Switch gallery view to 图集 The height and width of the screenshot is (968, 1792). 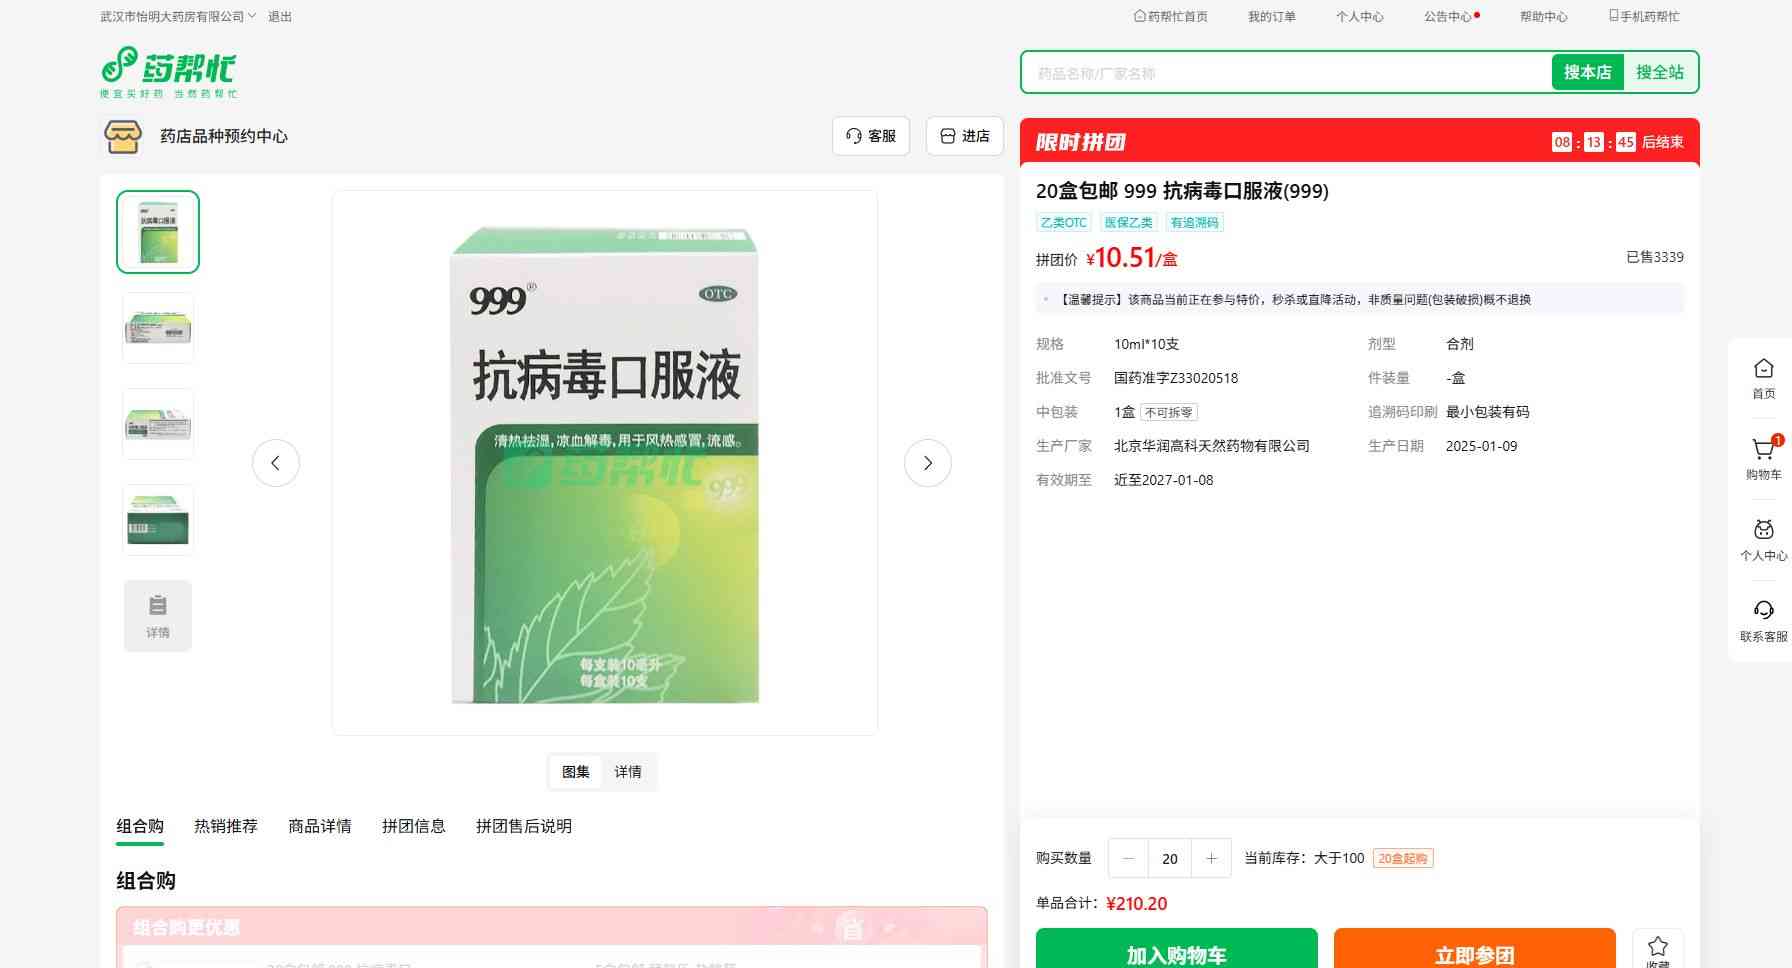(x=576, y=772)
